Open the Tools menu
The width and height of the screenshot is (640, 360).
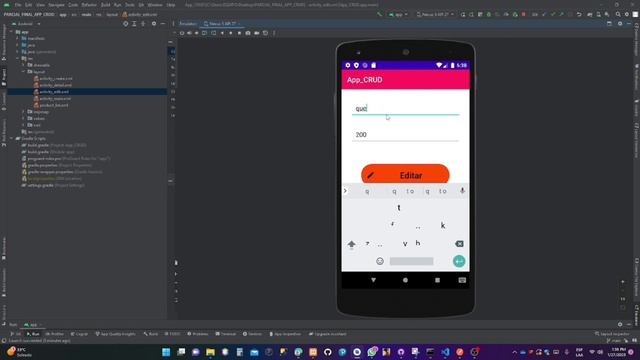click(x=130, y=5)
